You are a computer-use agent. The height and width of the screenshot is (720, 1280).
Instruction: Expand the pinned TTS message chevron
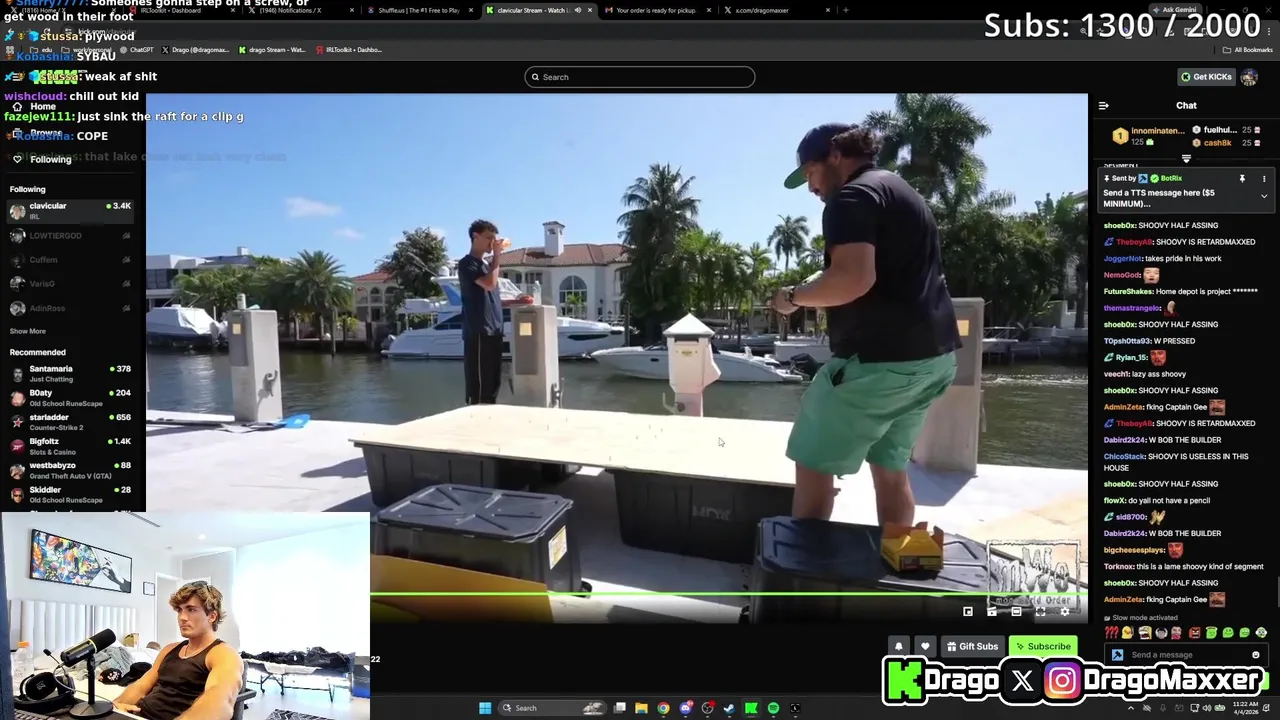point(1264,197)
